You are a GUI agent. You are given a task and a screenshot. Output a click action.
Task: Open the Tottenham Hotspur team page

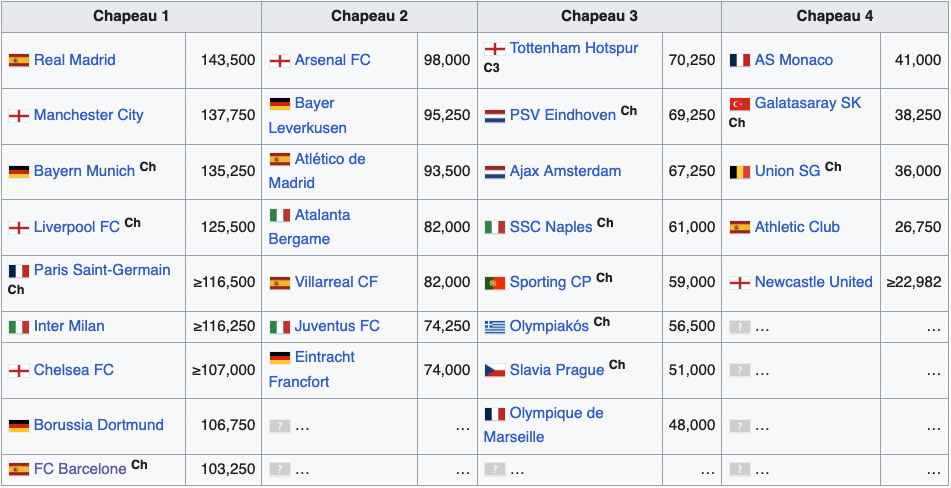tap(573, 48)
